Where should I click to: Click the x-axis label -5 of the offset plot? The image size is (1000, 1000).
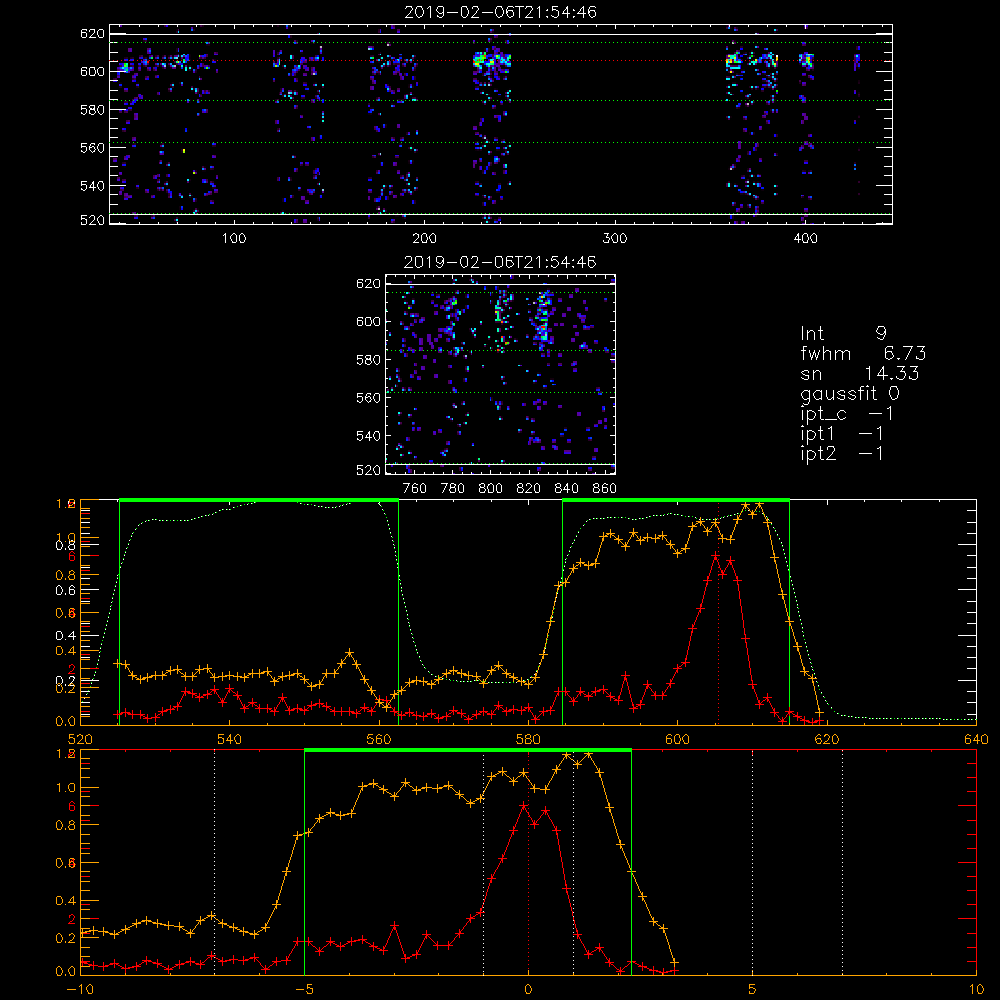click(304, 989)
